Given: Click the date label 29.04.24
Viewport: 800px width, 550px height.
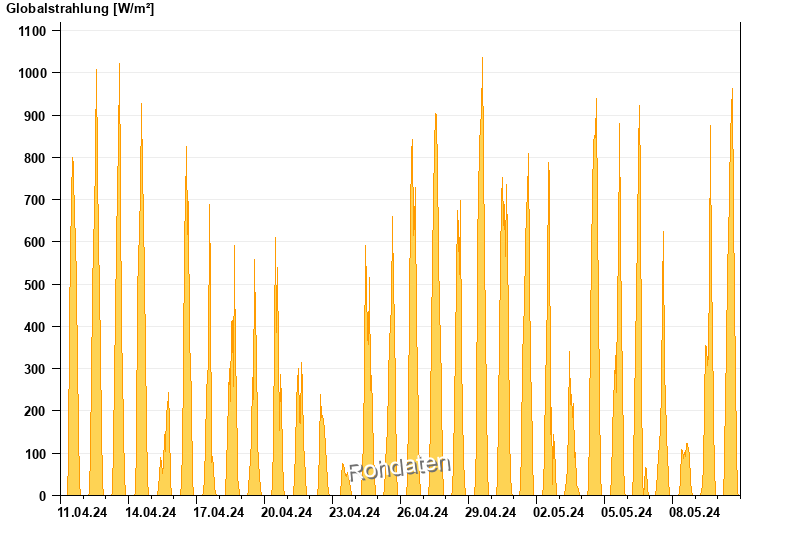Looking at the screenshot, I should click(490, 512).
